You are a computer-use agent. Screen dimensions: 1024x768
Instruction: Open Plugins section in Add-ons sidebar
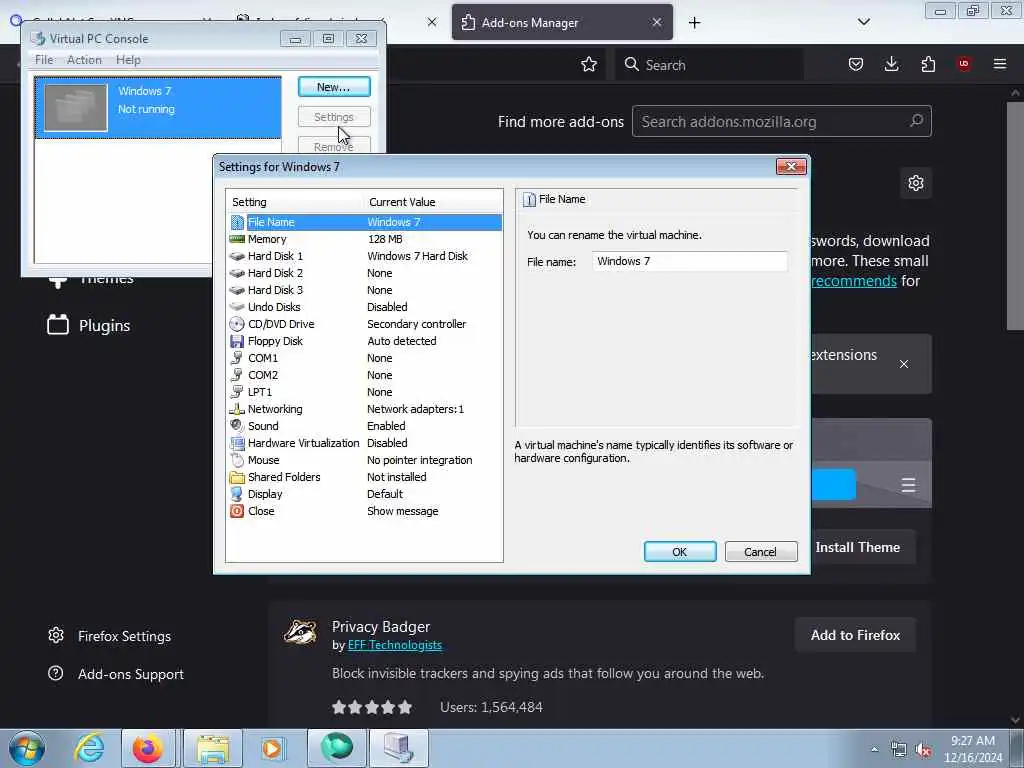(x=89, y=325)
